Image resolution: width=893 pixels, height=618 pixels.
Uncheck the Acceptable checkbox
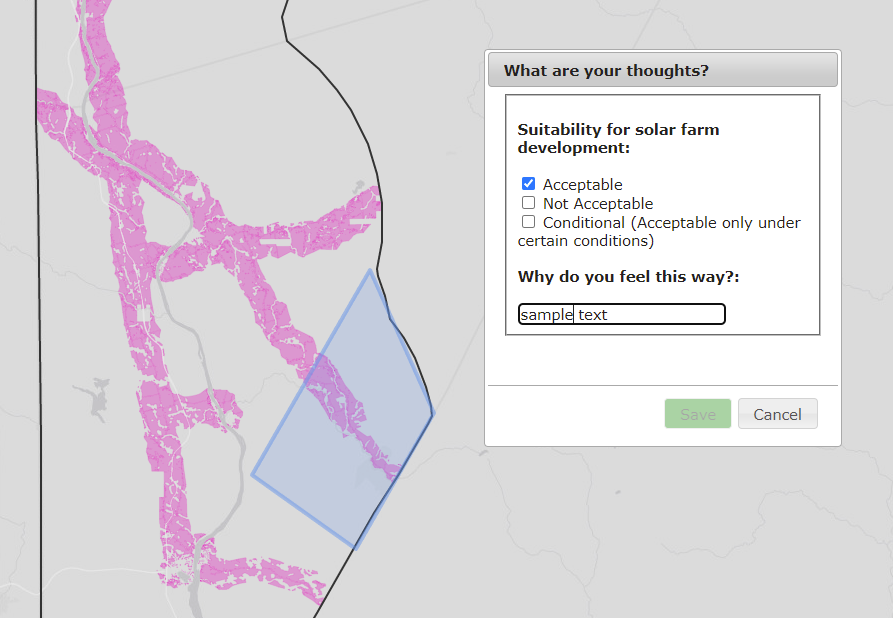click(528, 183)
